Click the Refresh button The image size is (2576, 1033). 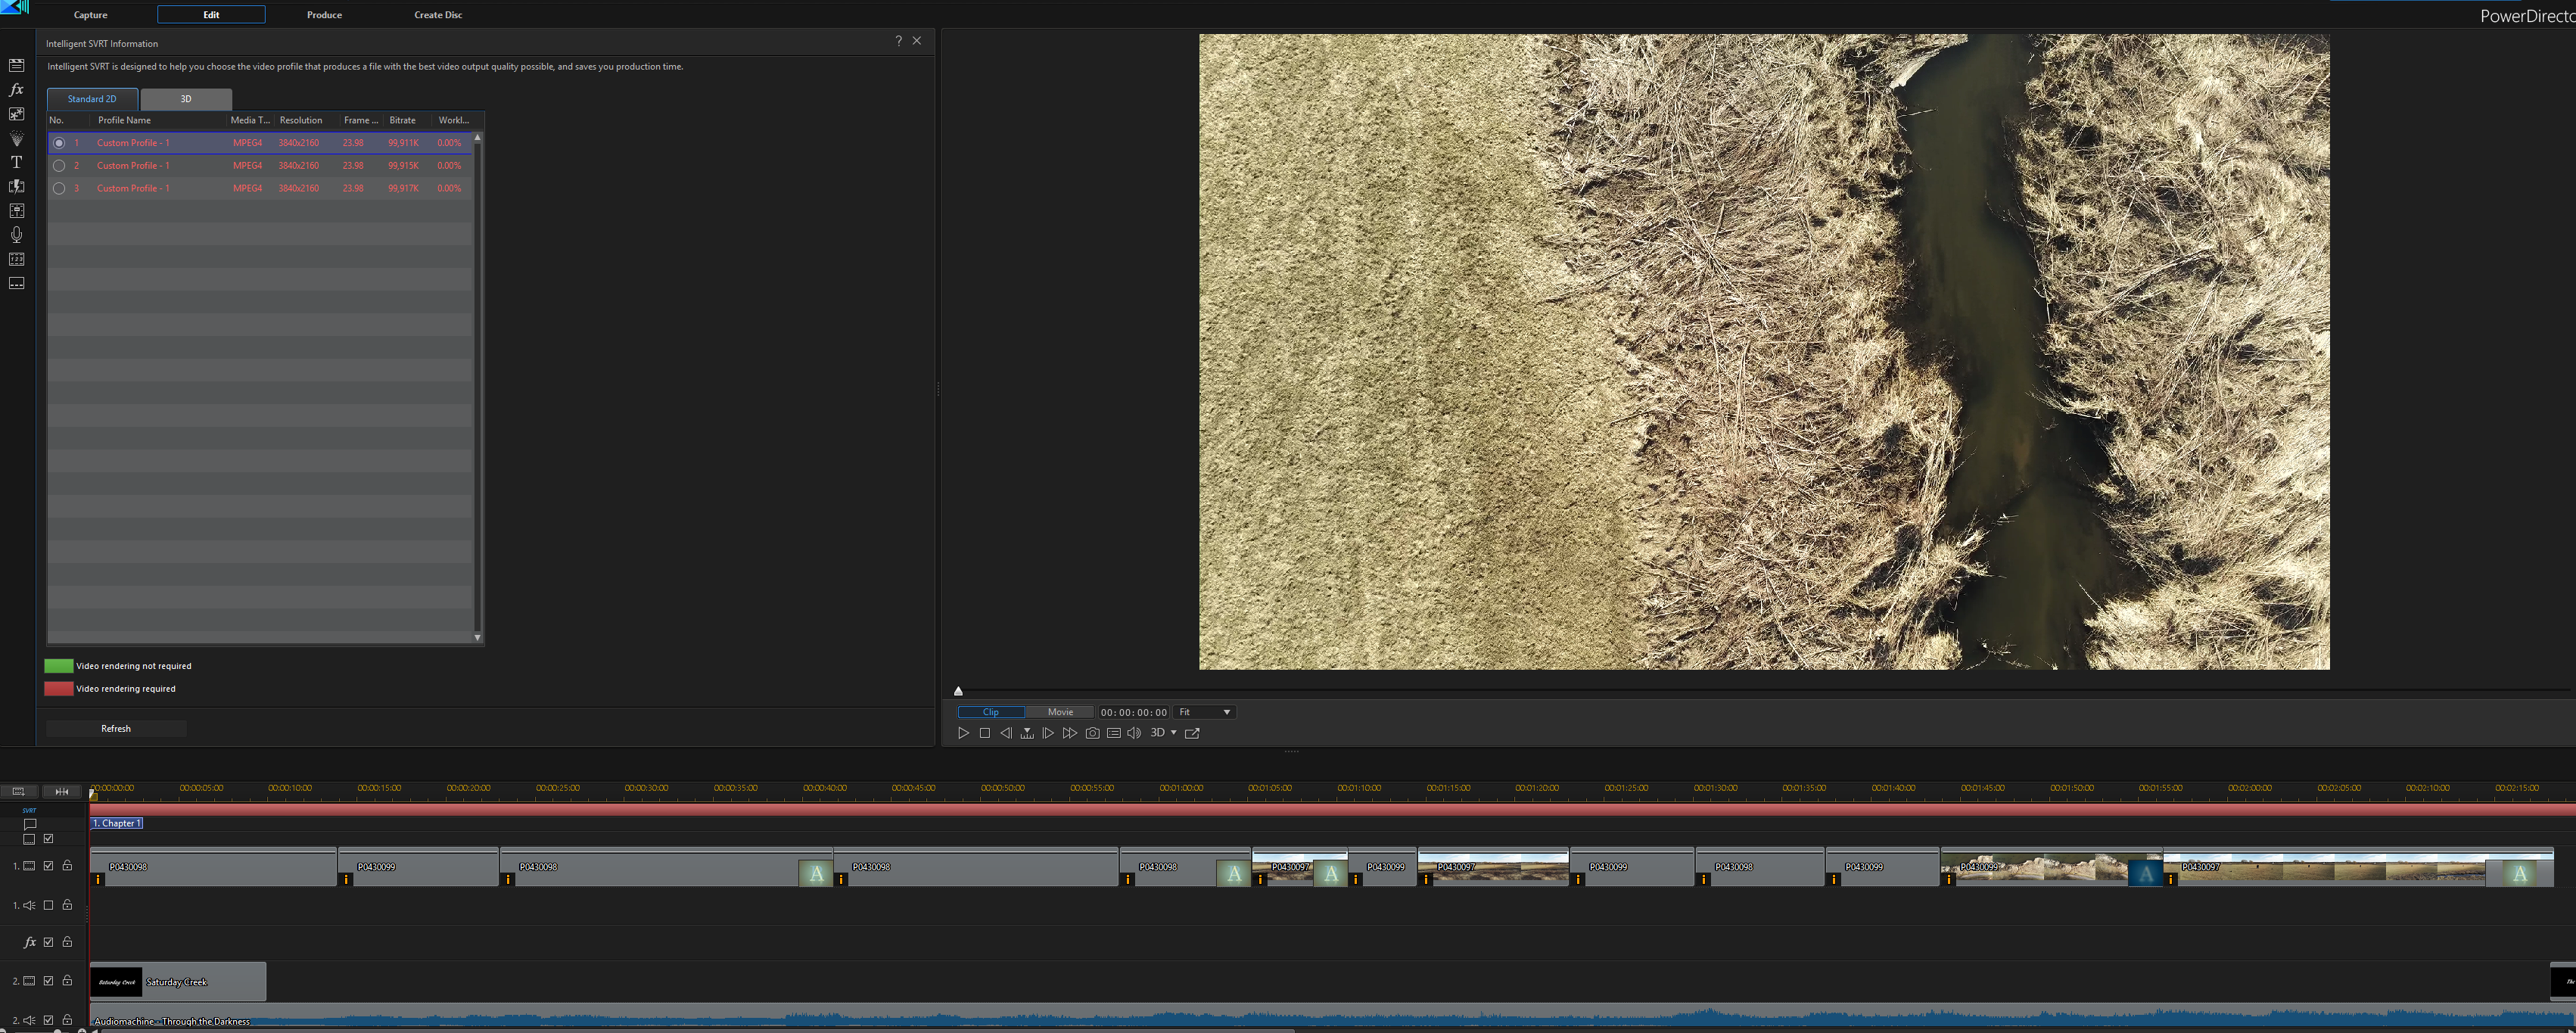coord(116,729)
